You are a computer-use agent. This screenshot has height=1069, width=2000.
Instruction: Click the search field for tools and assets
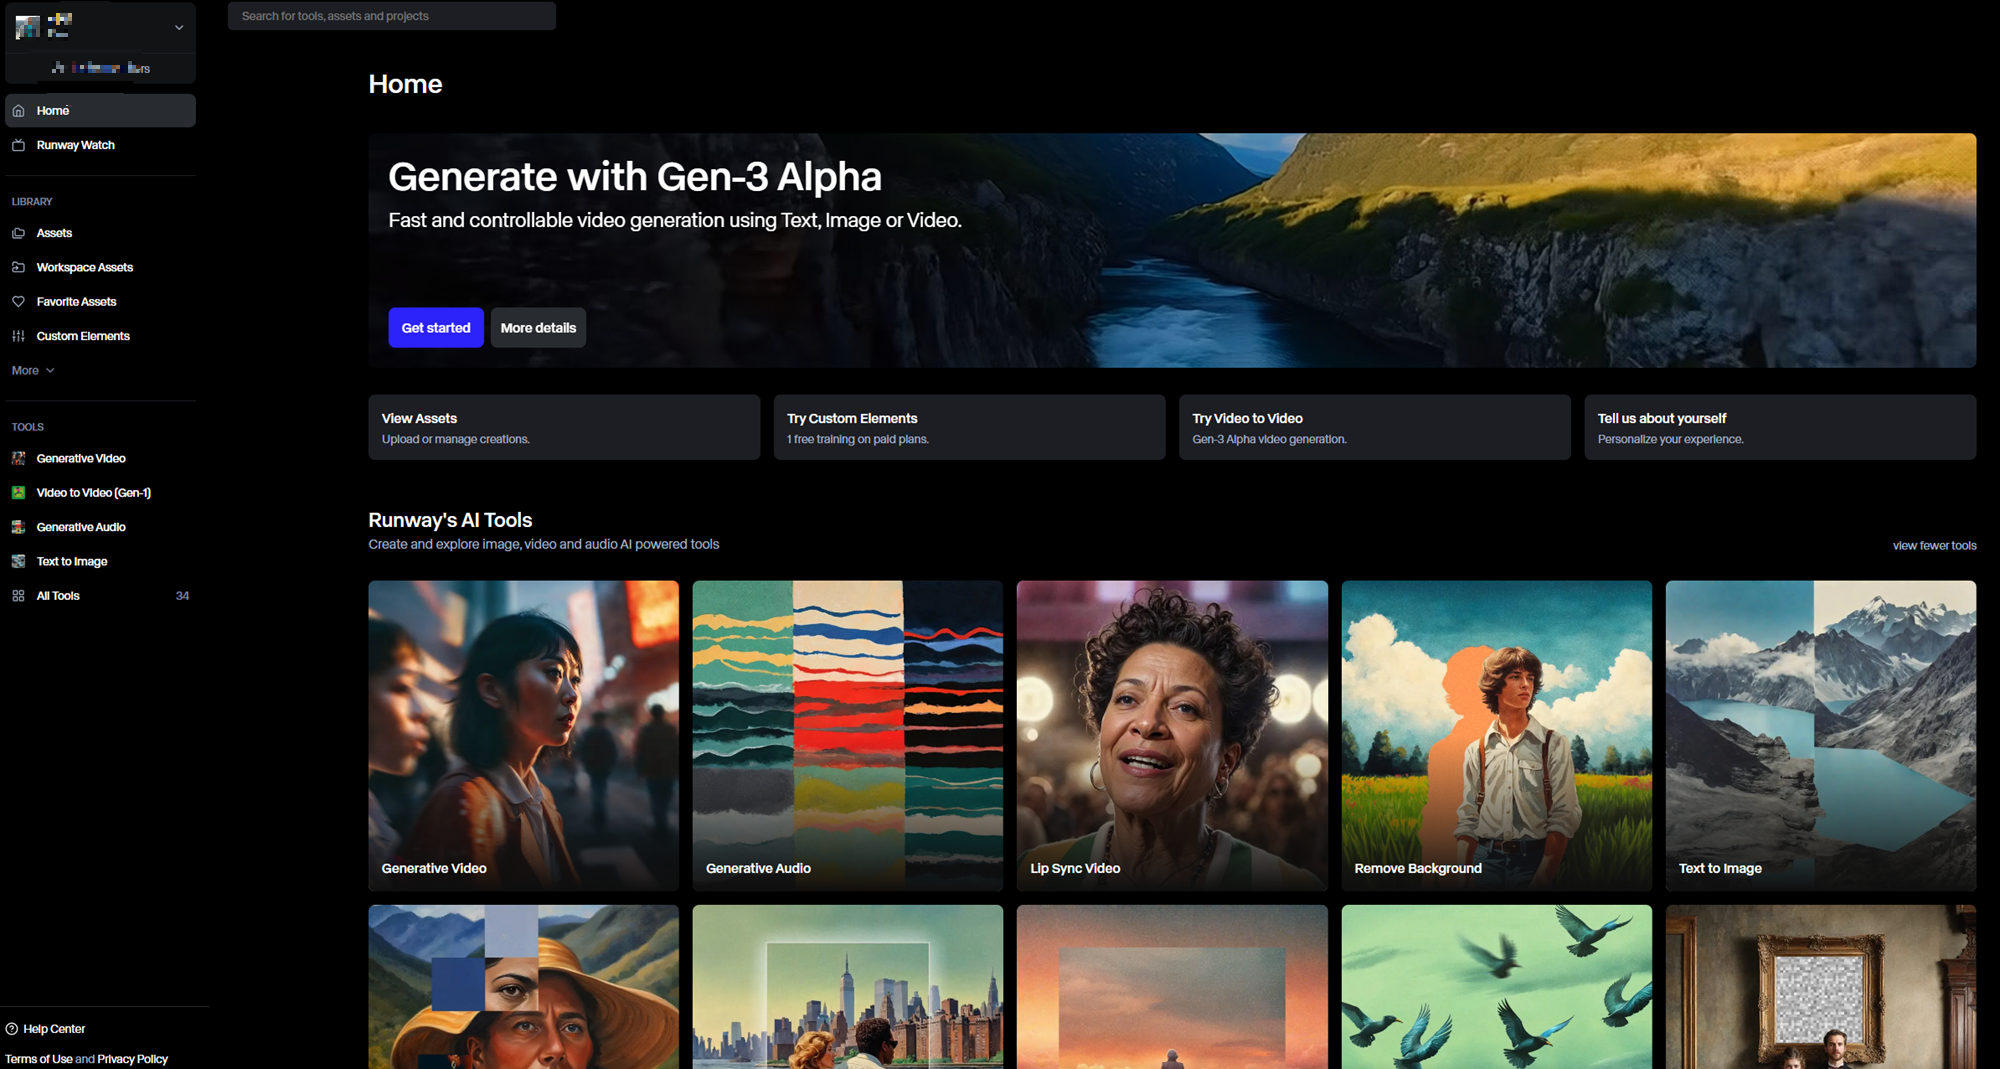pos(391,16)
